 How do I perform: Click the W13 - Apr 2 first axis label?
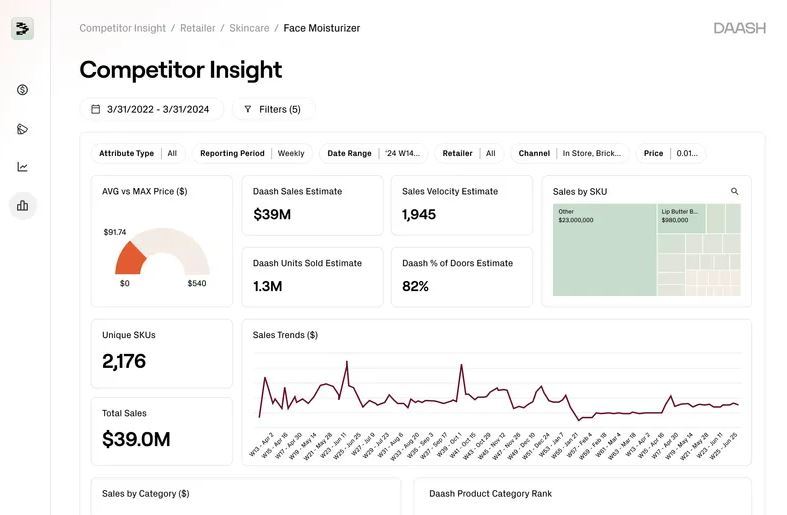point(262,444)
